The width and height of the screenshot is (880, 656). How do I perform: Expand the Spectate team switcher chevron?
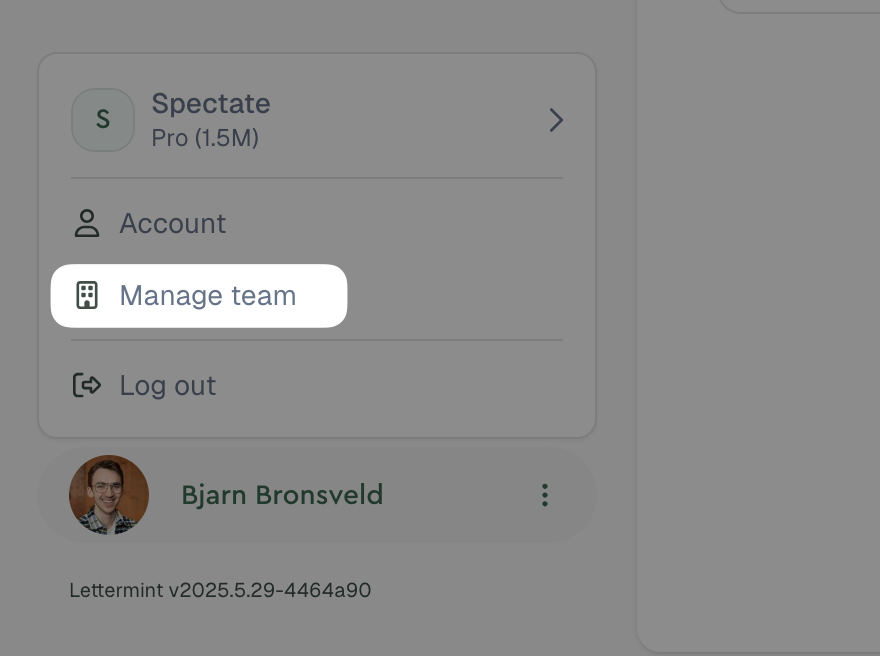tap(556, 120)
